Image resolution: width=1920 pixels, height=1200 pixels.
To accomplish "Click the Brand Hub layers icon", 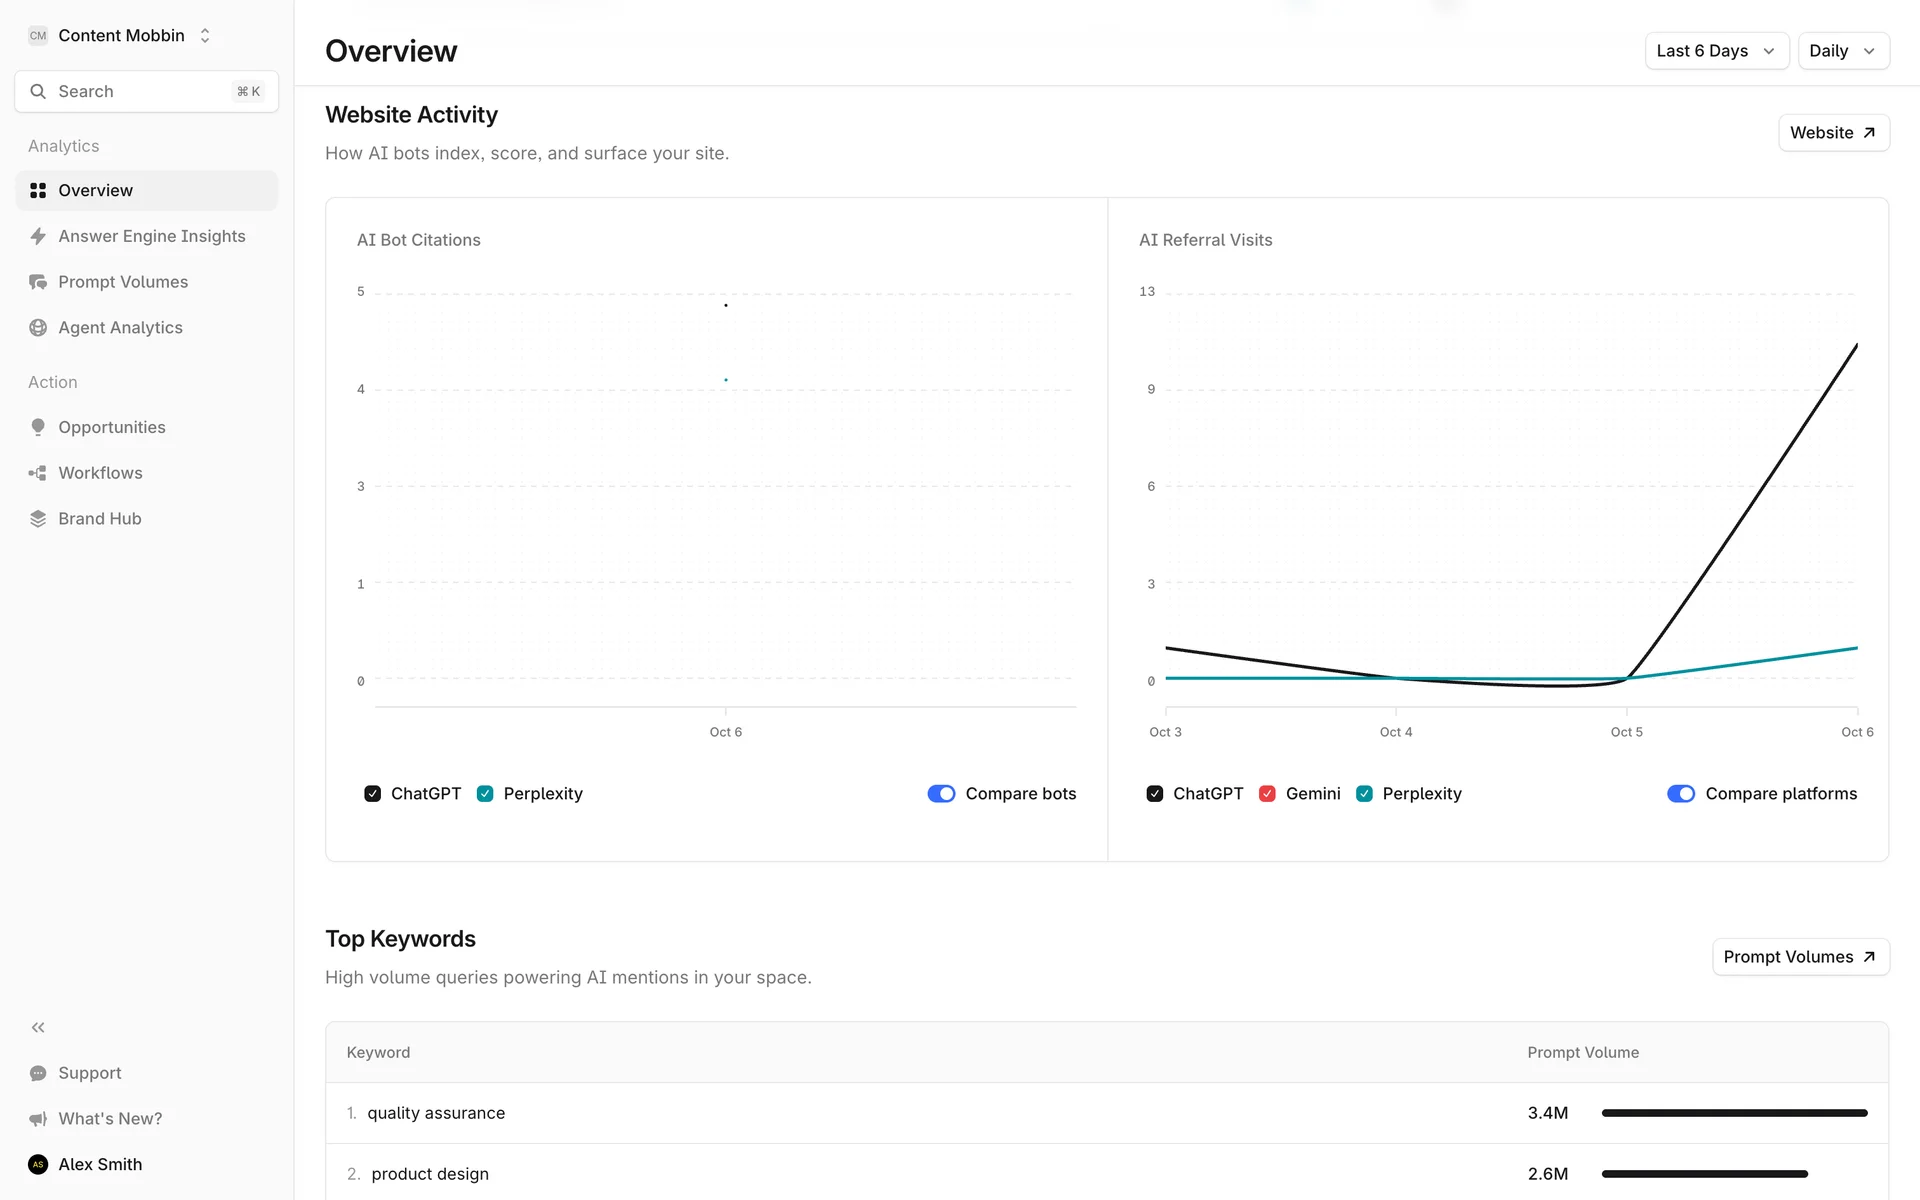I will [38, 519].
